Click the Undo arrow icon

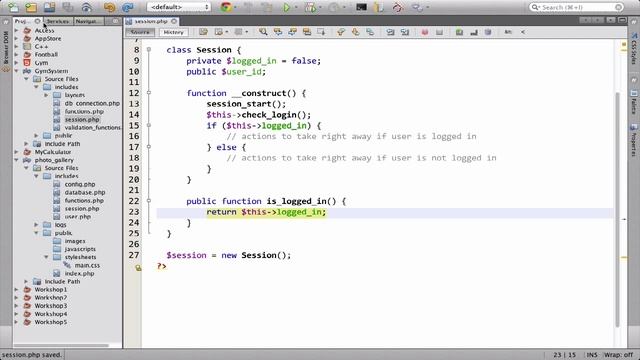point(109,7)
